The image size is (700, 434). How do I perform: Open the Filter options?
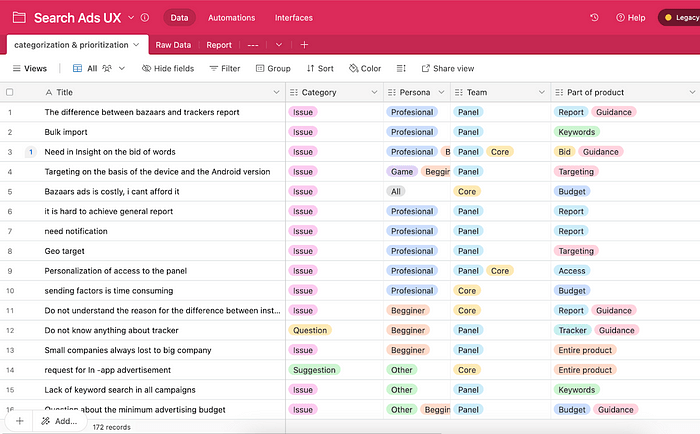pos(225,68)
